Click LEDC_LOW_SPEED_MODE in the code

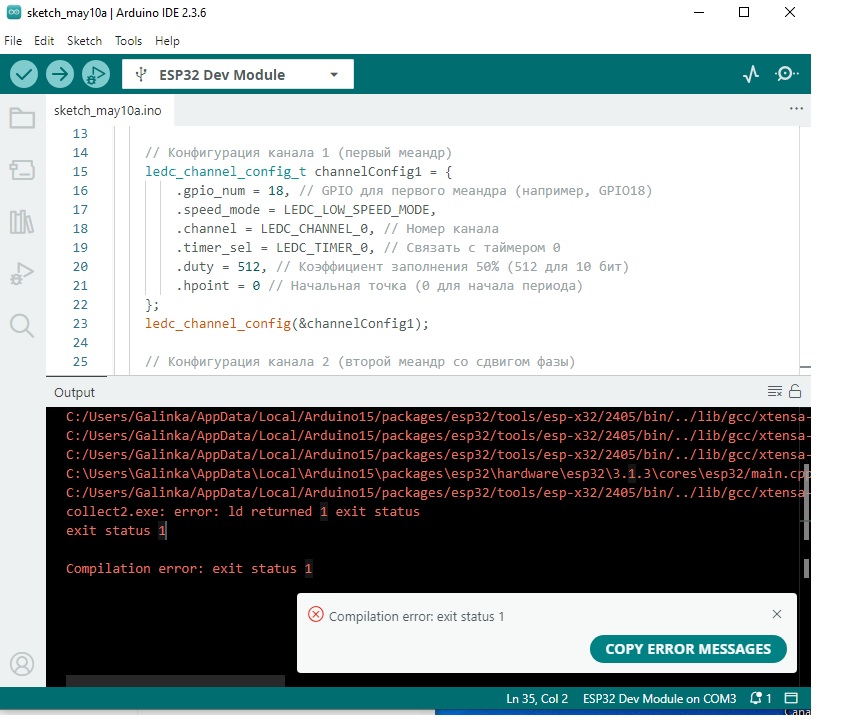tap(358, 210)
